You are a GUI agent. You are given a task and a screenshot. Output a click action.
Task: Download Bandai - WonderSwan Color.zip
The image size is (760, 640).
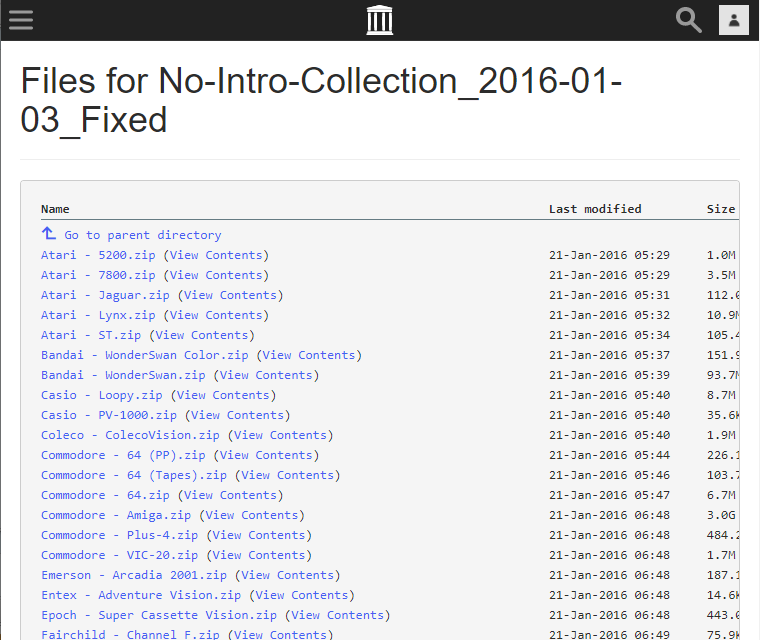[145, 355]
